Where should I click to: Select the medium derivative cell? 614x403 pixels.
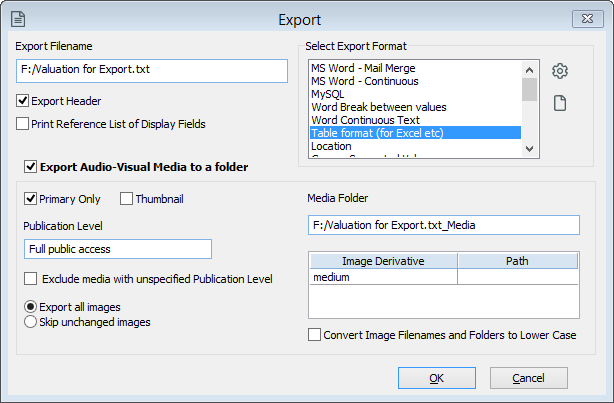[x=383, y=277]
